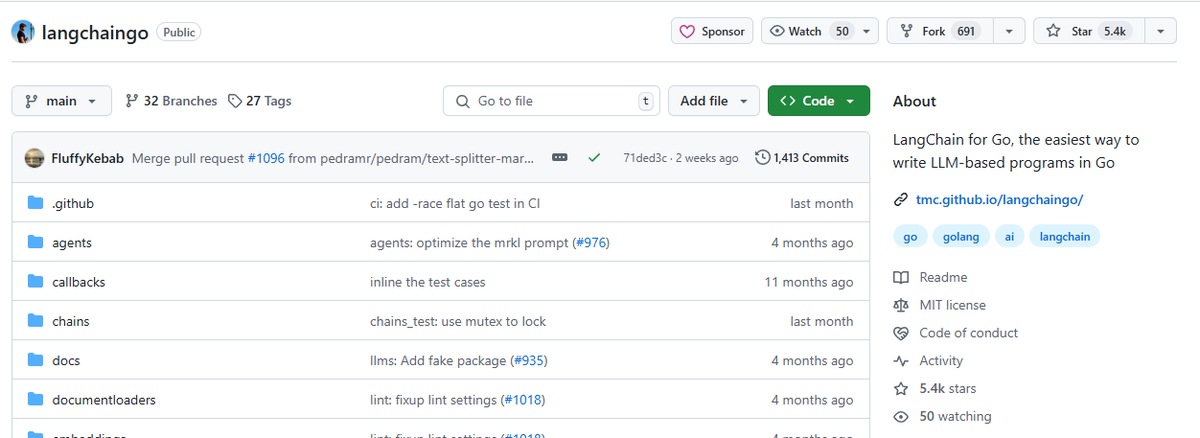
Task: View the 50 watching link
Action: (955, 416)
